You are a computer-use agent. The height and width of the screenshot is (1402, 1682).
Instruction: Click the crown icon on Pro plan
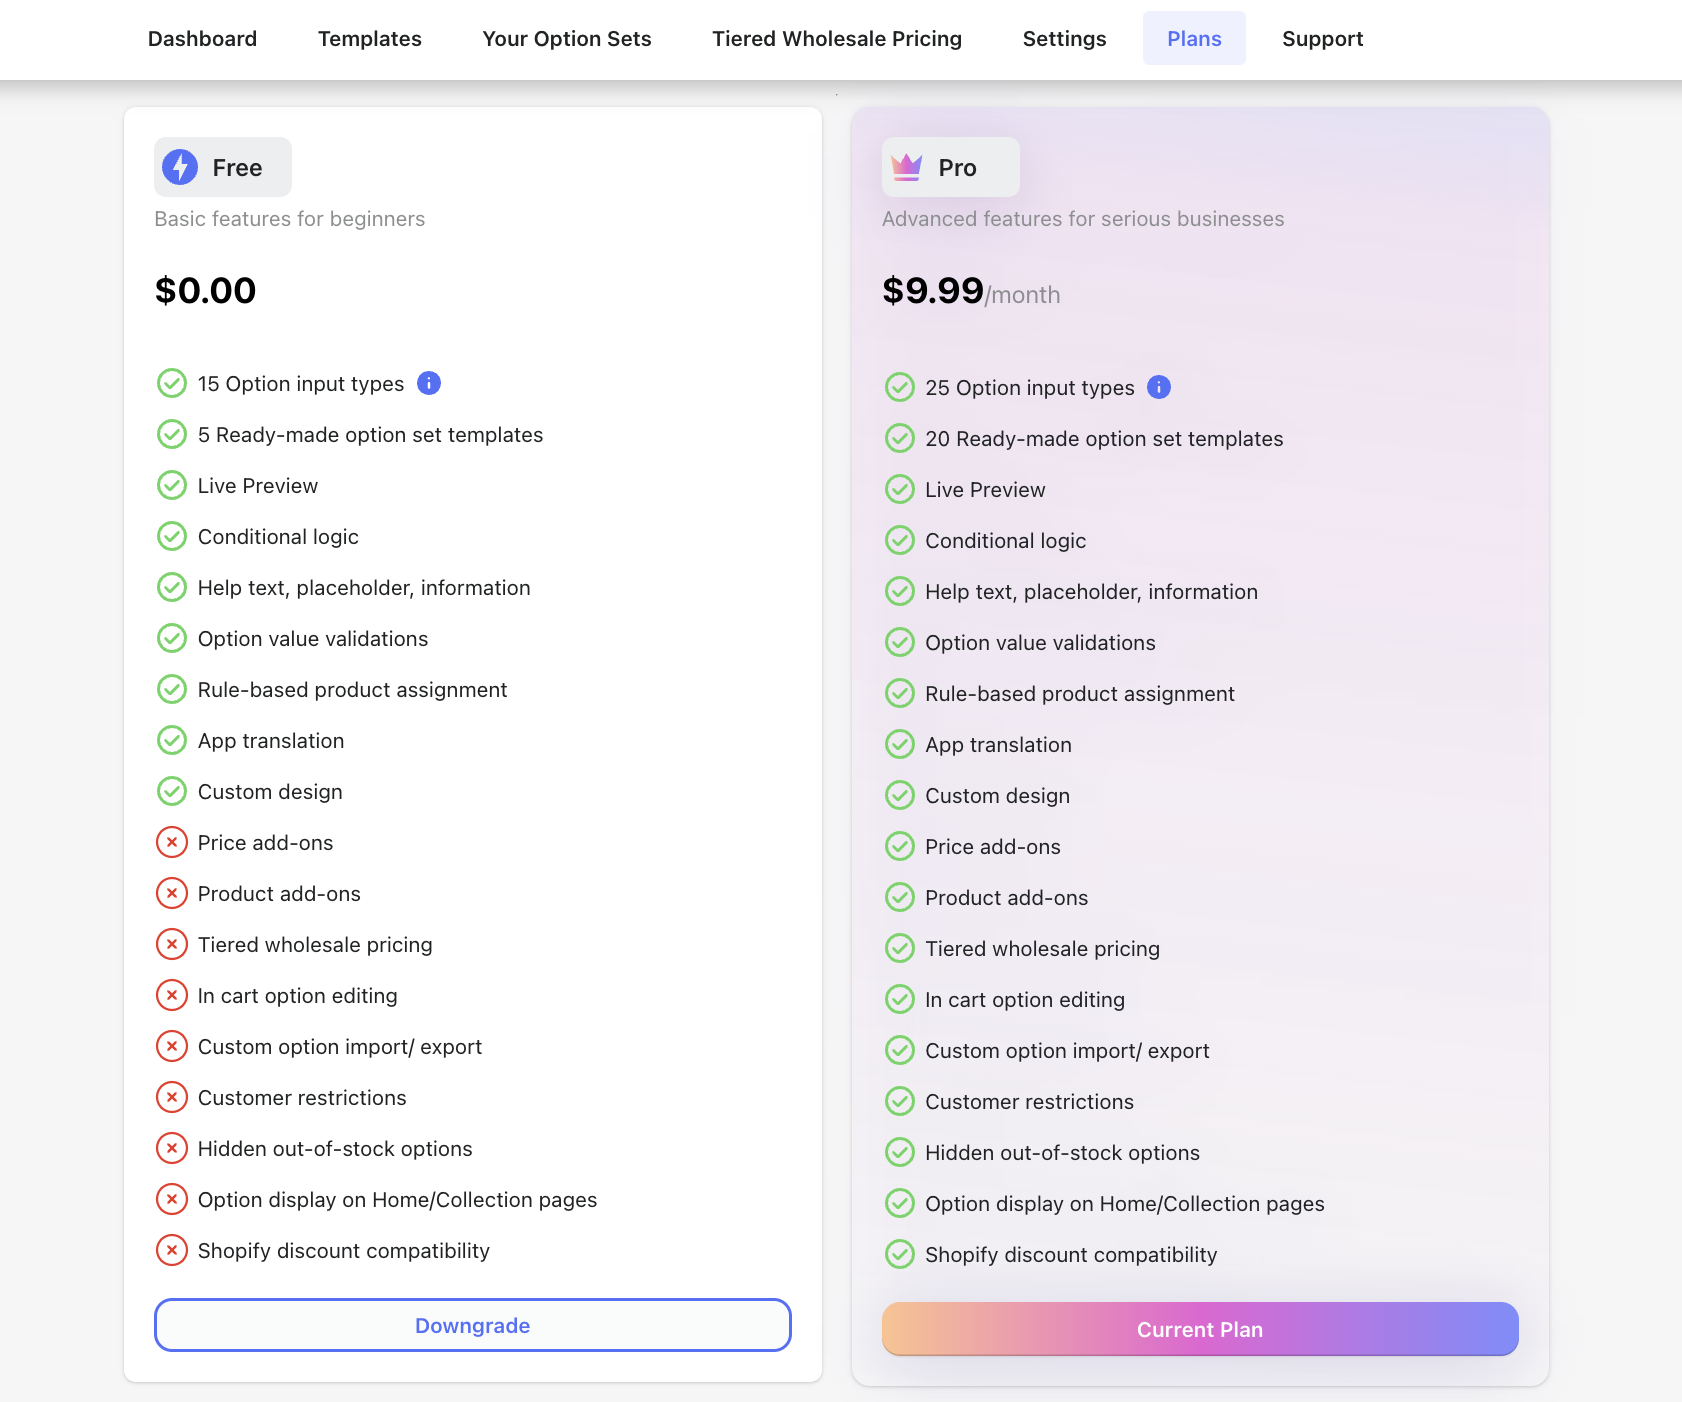(x=906, y=167)
